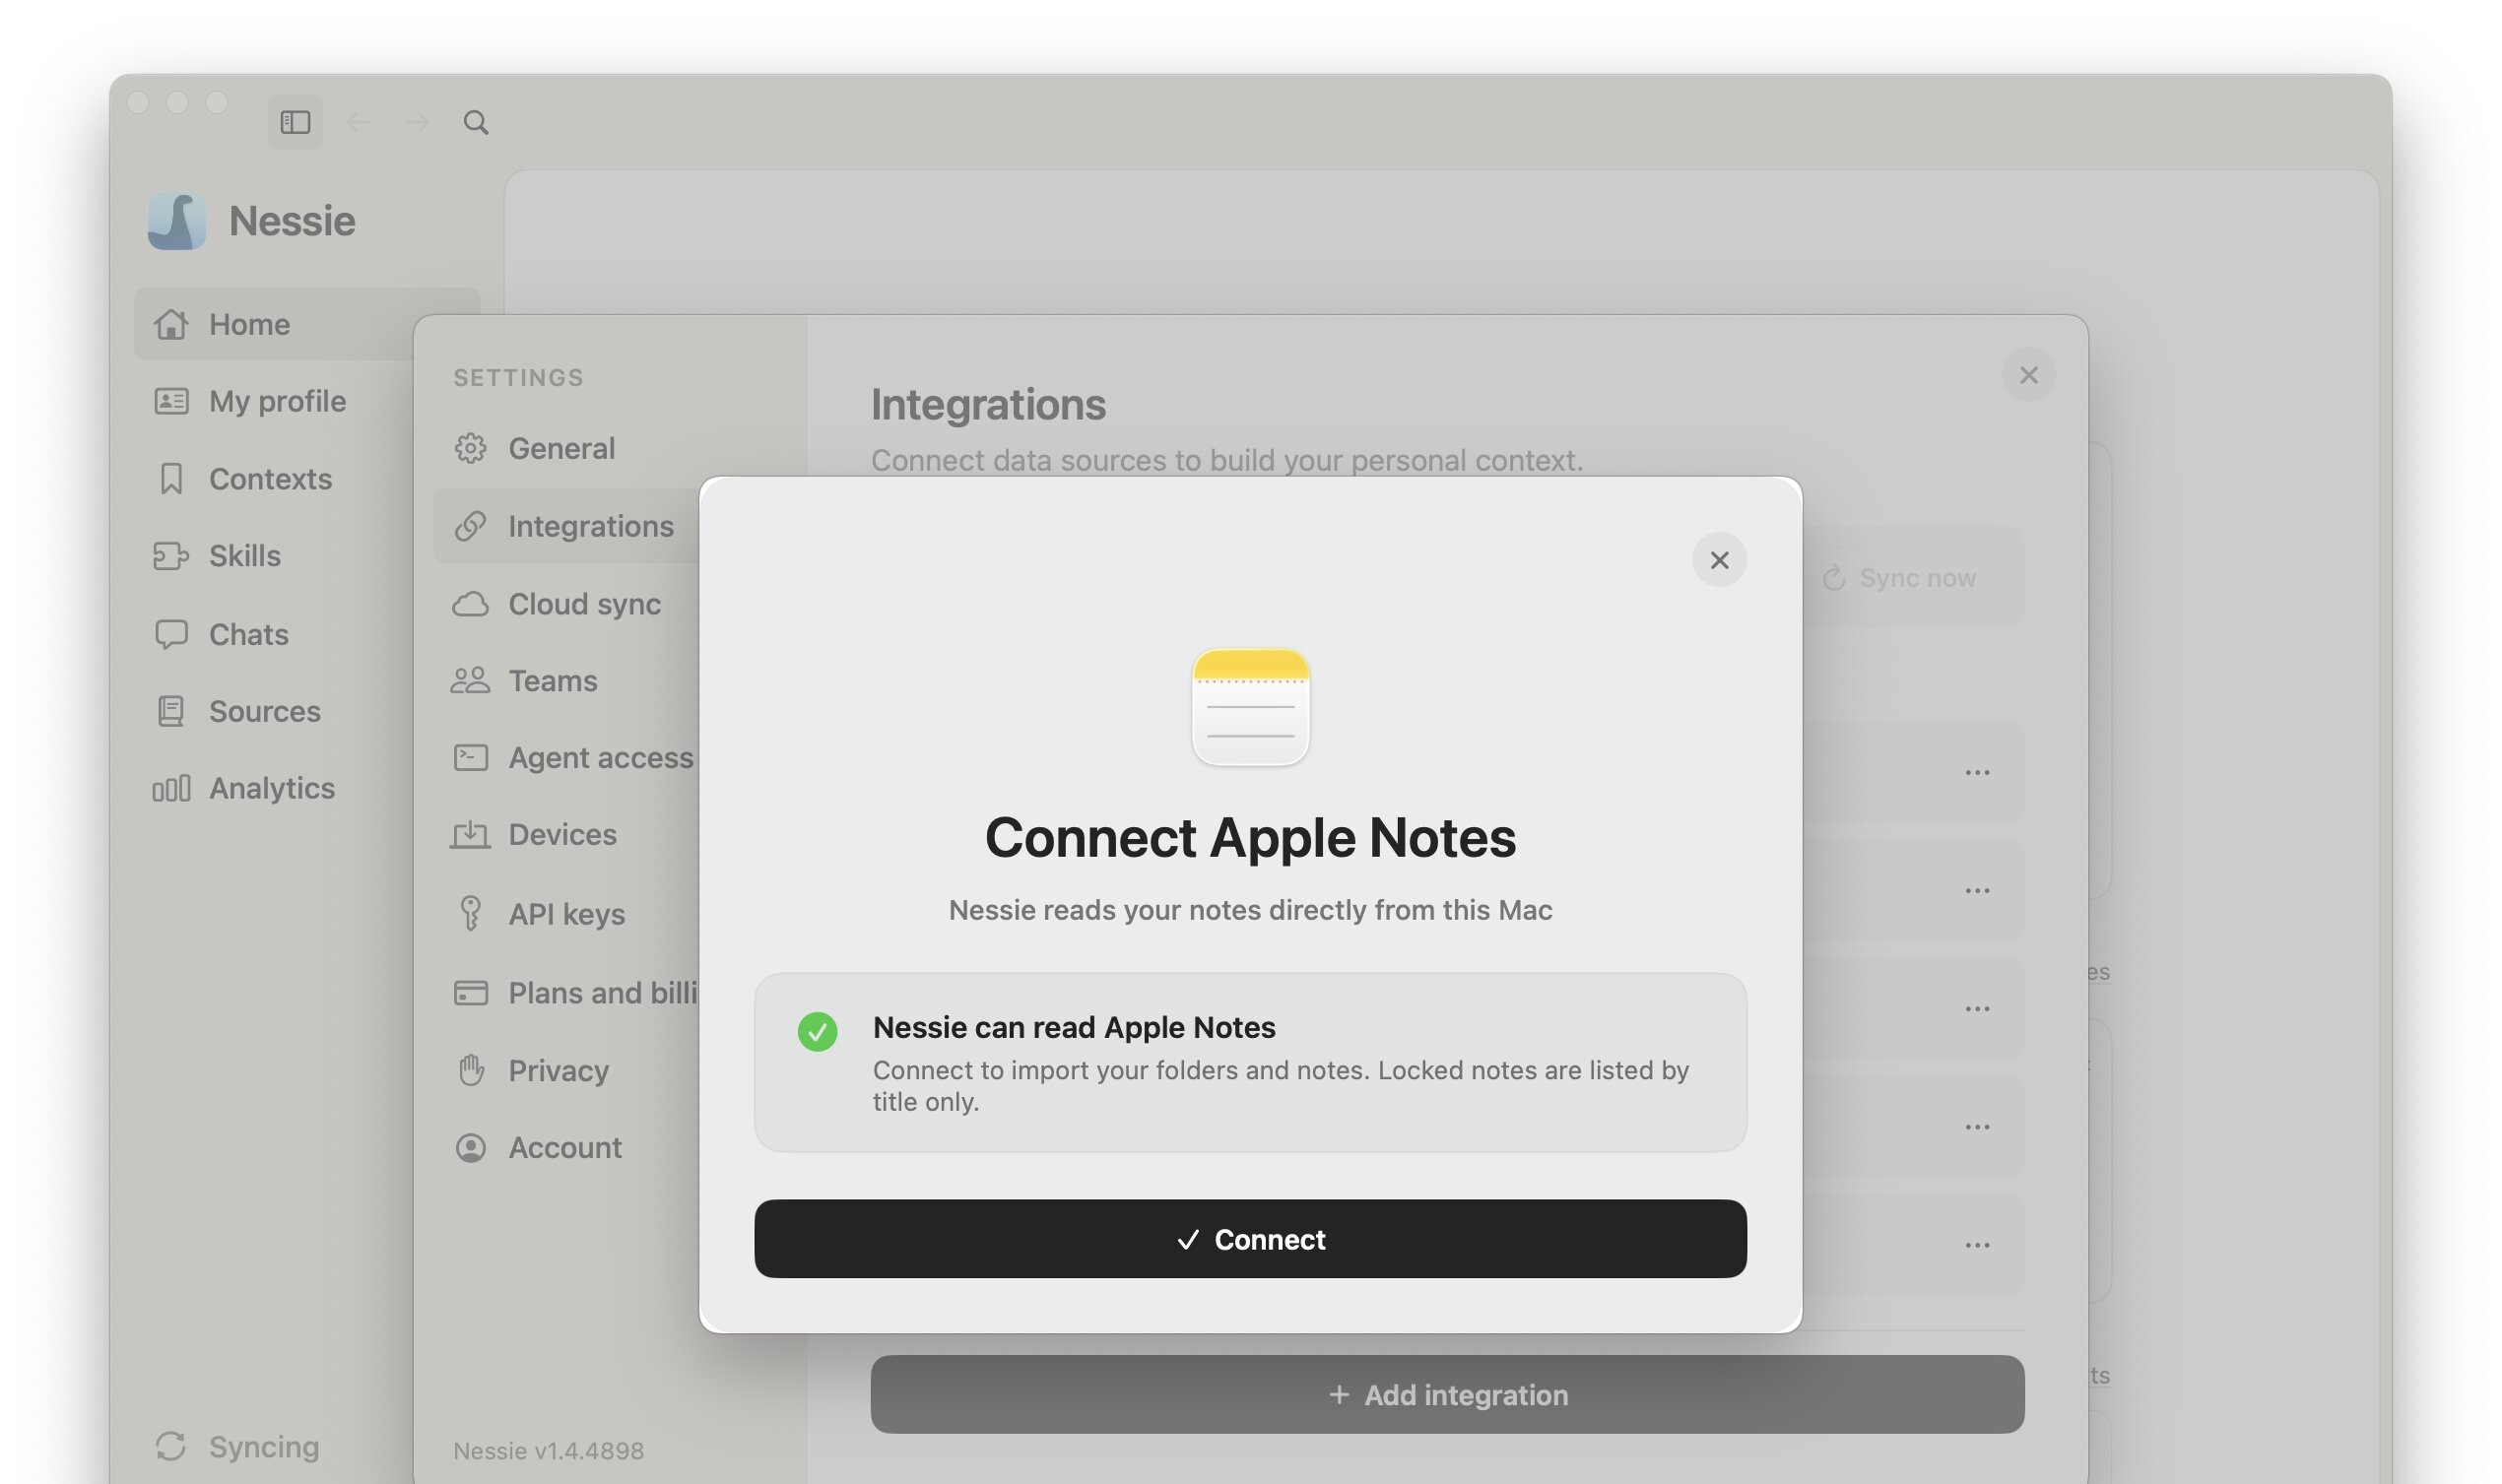Screen dimensions: 2502x1484
Task: Open Teams settings
Action: (525, 681)
